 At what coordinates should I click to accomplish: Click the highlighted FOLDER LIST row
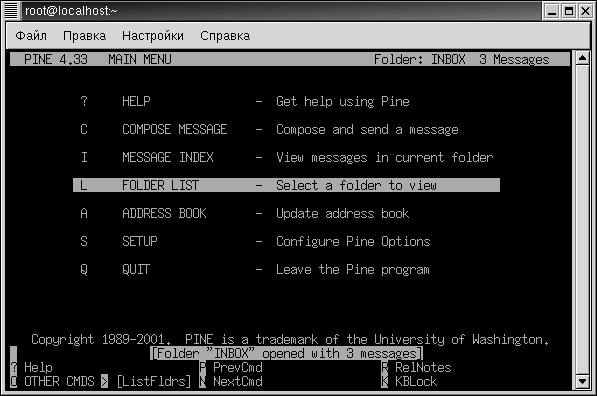coord(286,185)
